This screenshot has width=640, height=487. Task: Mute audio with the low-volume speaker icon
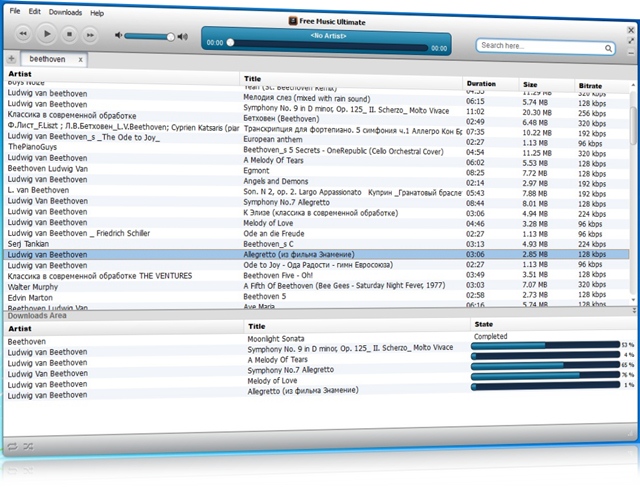(118, 36)
